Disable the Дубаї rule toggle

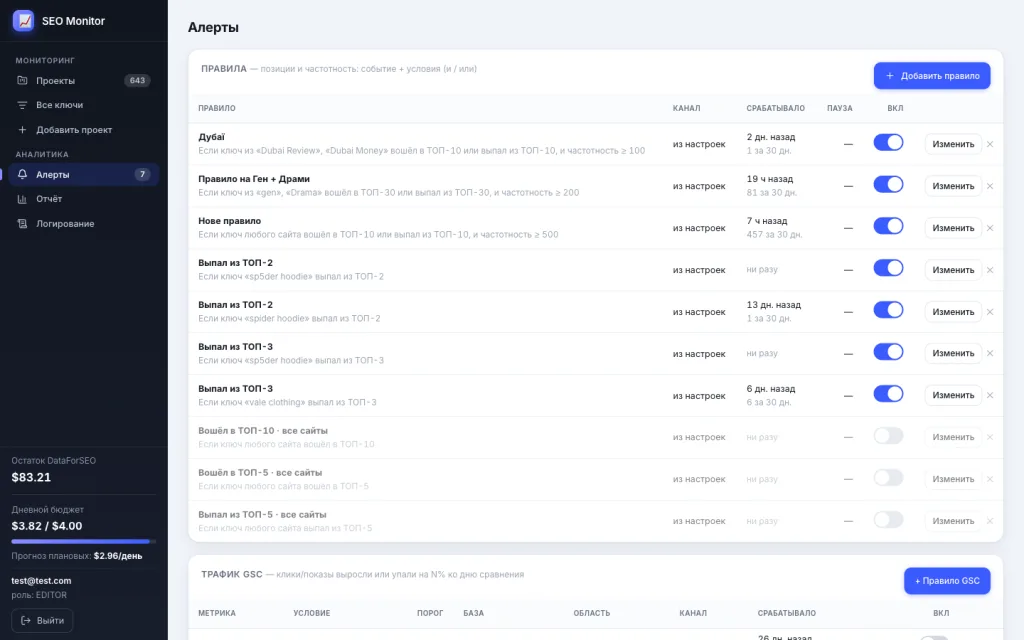(888, 142)
